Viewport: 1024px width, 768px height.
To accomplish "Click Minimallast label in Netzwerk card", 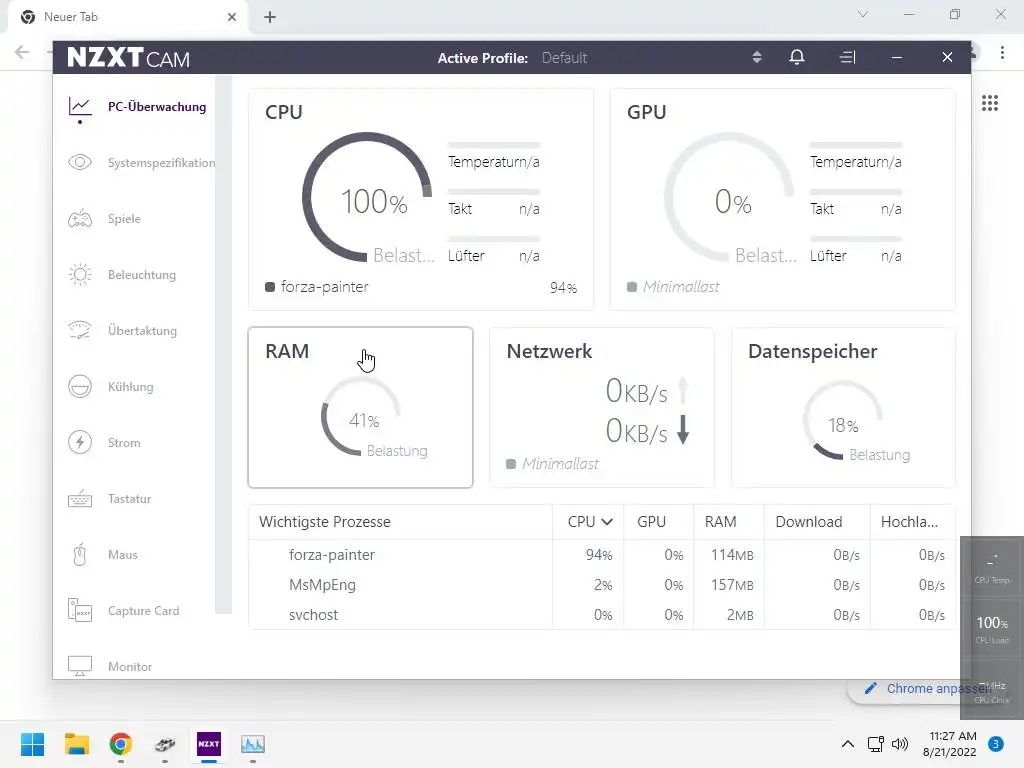I will (x=560, y=464).
